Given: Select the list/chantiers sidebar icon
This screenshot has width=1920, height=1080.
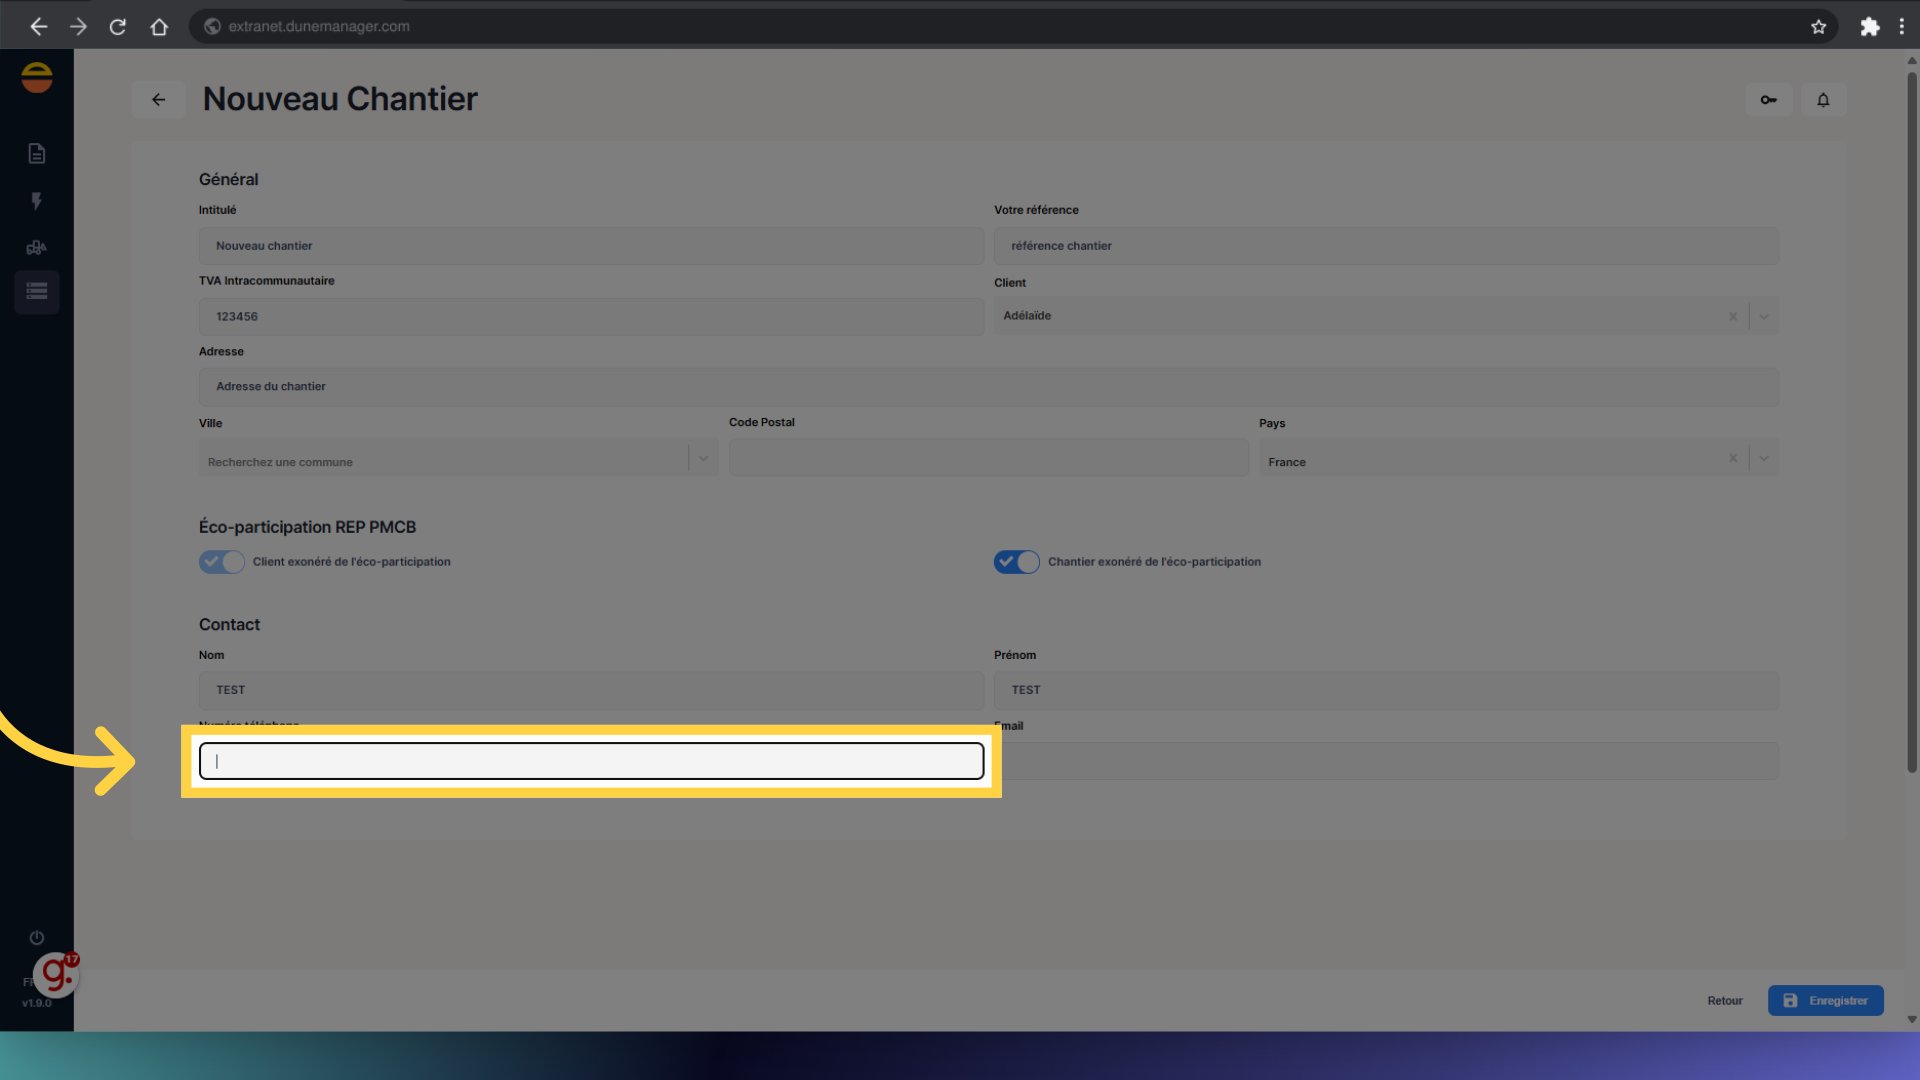Looking at the screenshot, I should [x=37, y=292].
